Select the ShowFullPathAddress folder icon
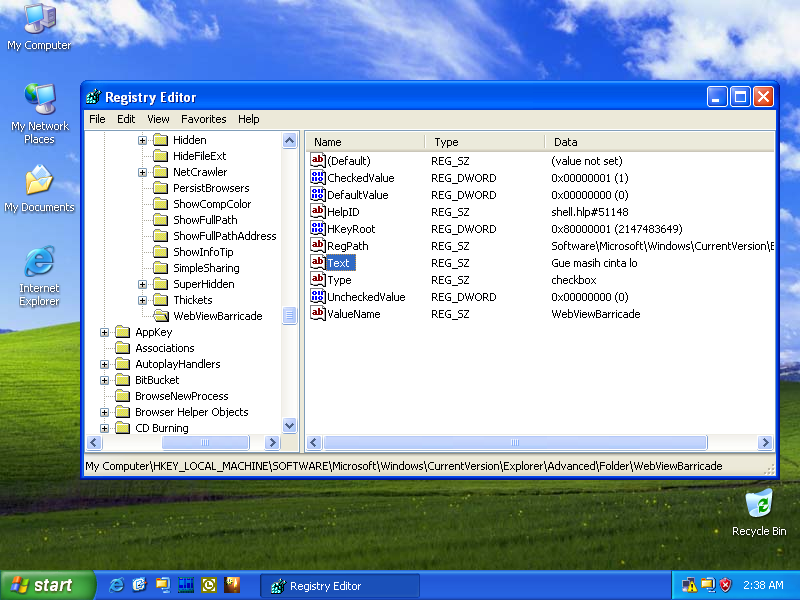Screen dimensions: 800x600 coord(160,236)
